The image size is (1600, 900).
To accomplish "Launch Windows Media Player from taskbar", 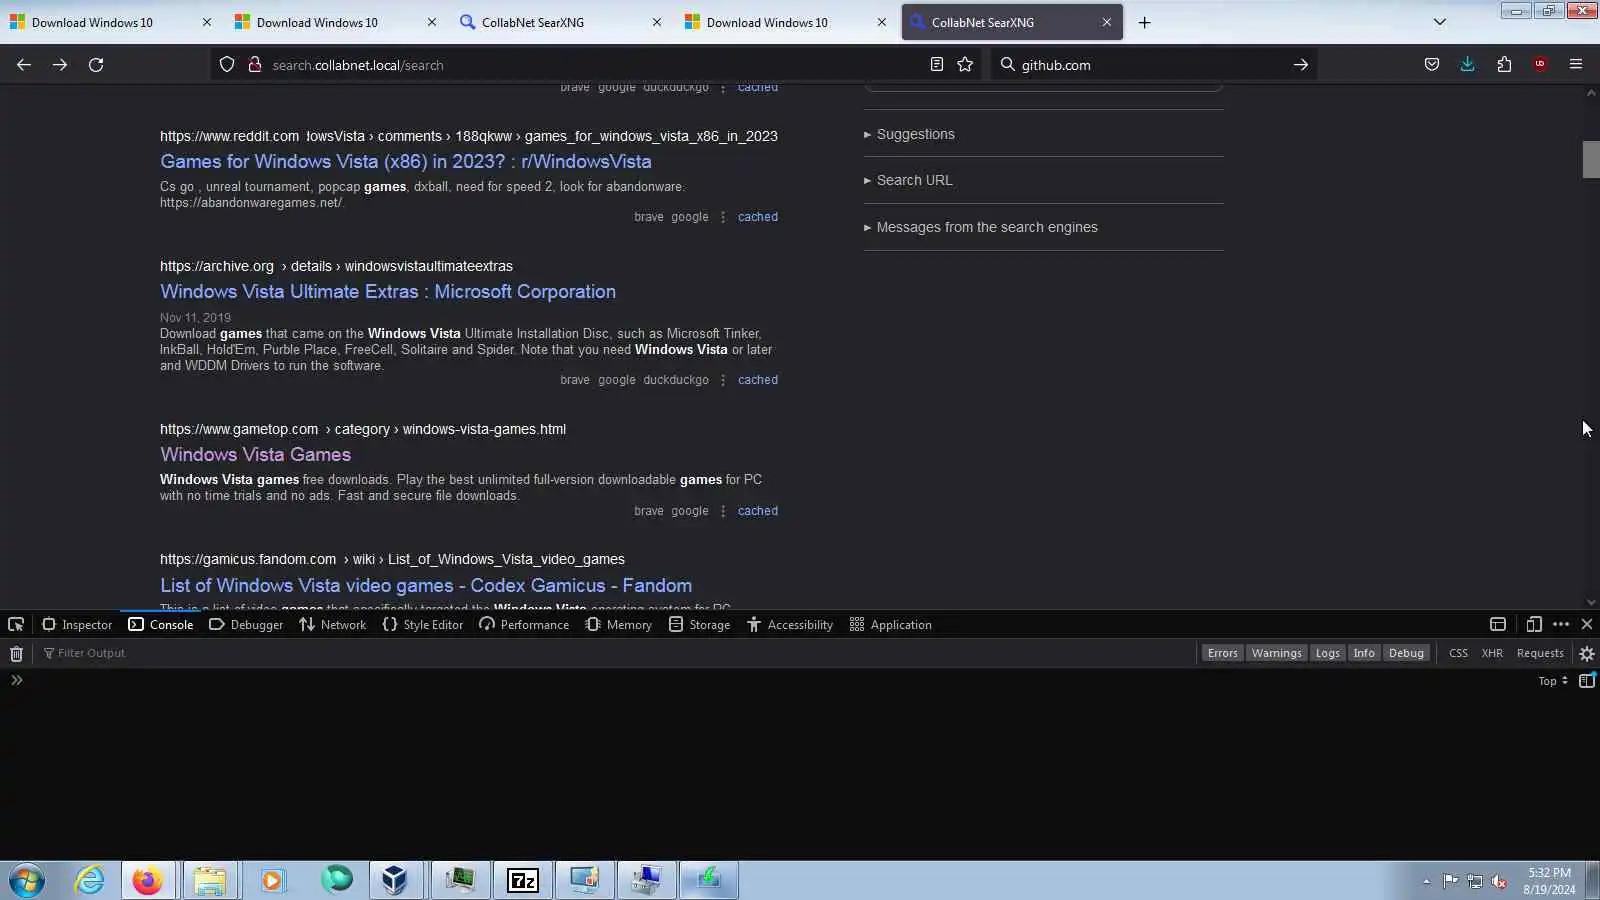I will [272, 880].
